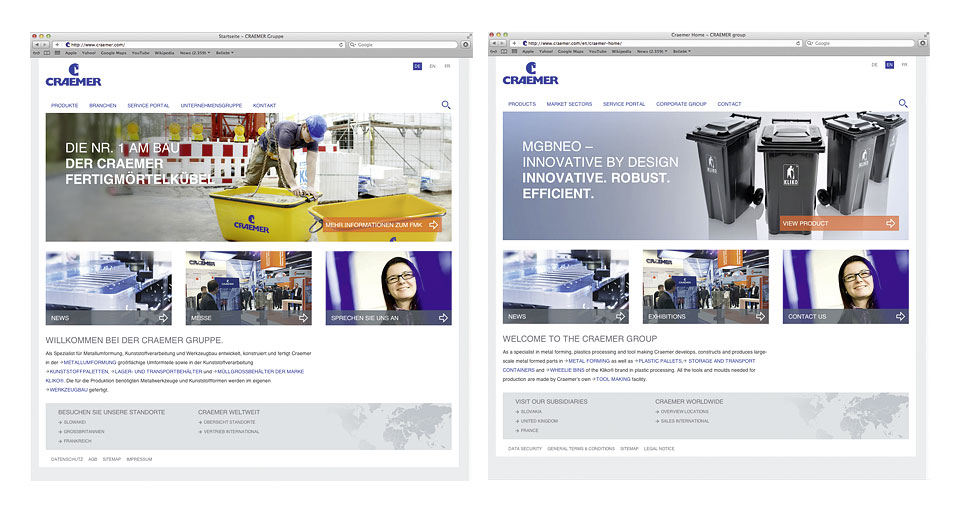Open the YouTube bookmark in Craemer Home window
The width and height of the screenshot is (960, 512).
pos(598,51)
